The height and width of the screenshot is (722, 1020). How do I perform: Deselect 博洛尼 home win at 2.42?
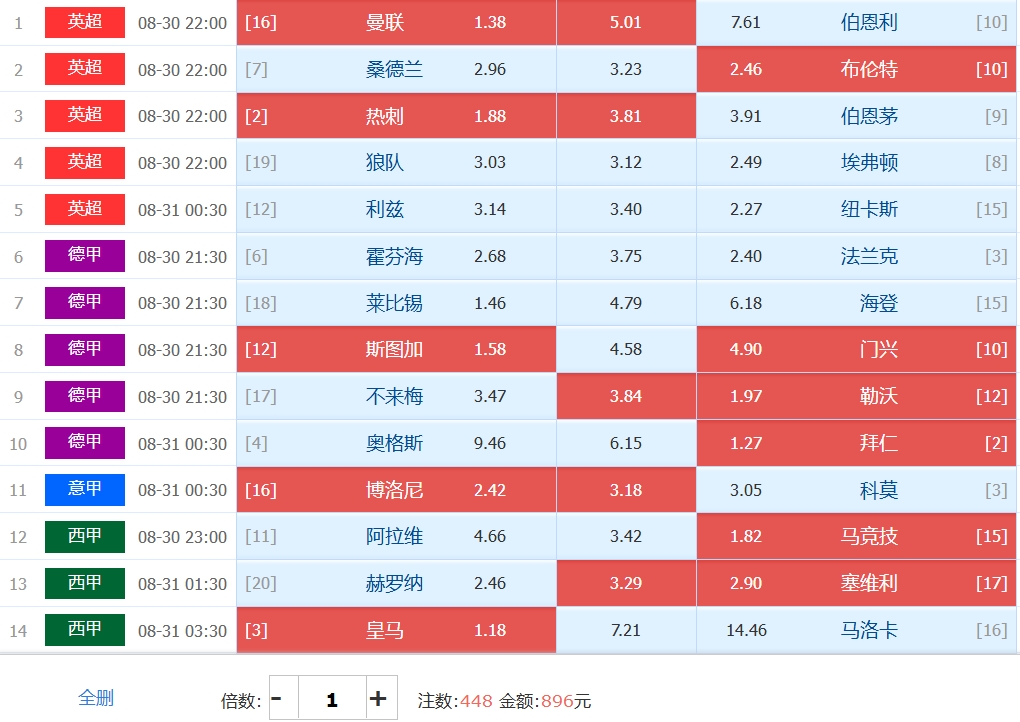click(x=396, y=490)
